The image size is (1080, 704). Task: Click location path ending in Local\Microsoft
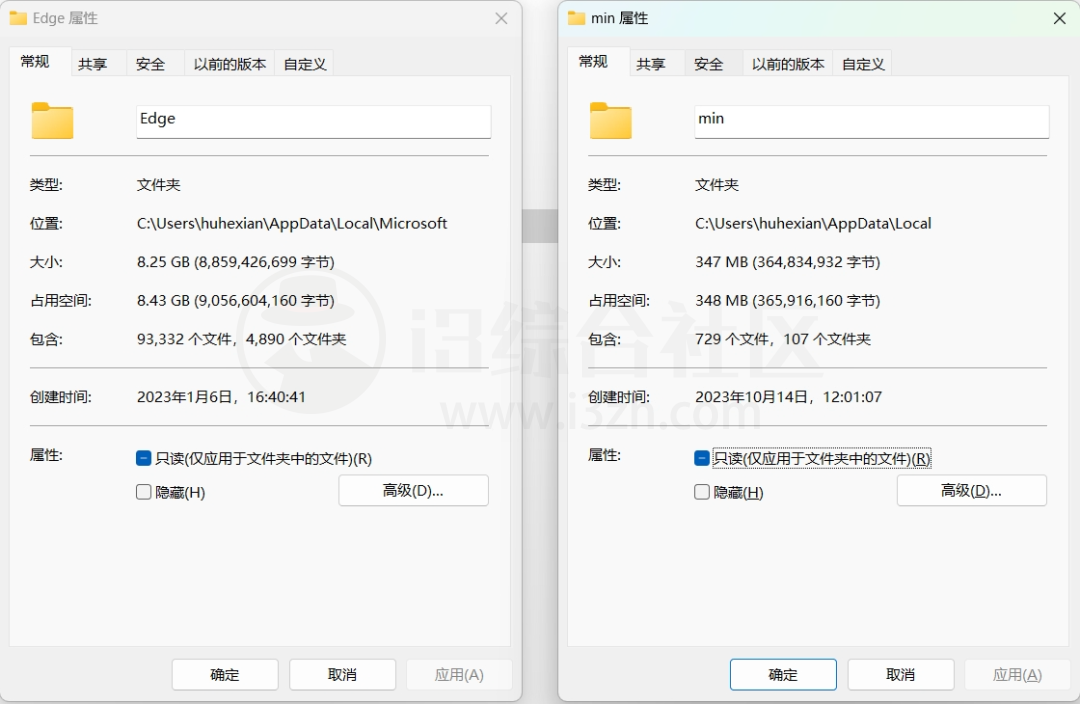coord(292,223)
